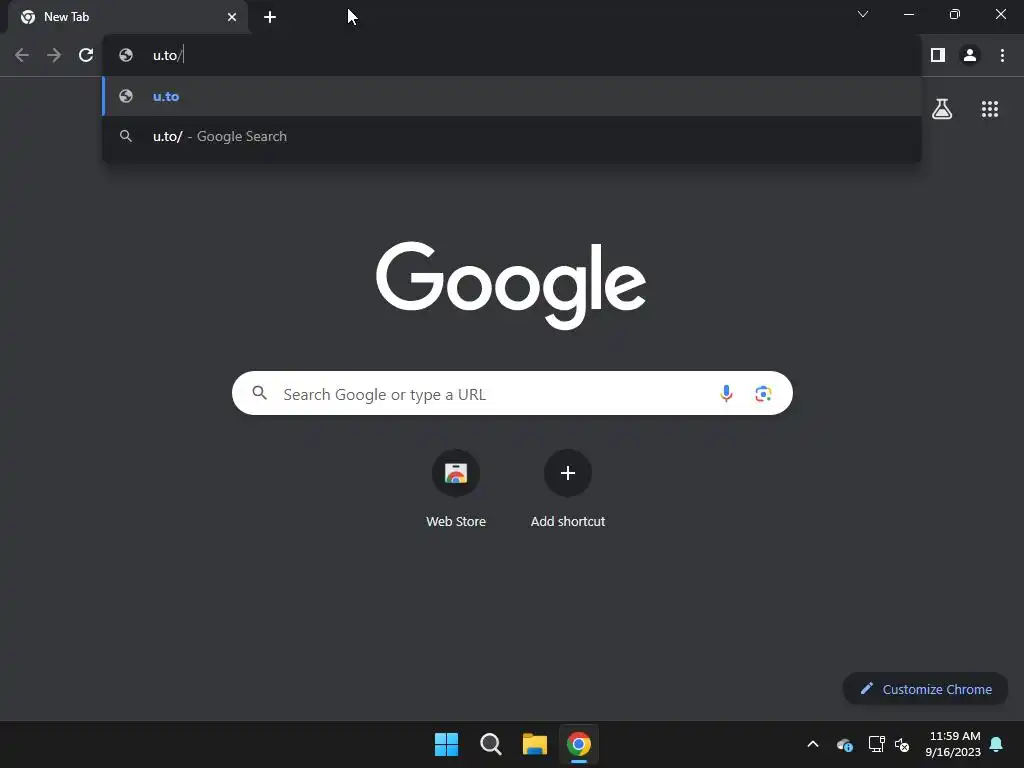Click the search icon beside u.to/ suggestion
Image resolution: width=1024 pixels, height=768 pixels.
126,136
